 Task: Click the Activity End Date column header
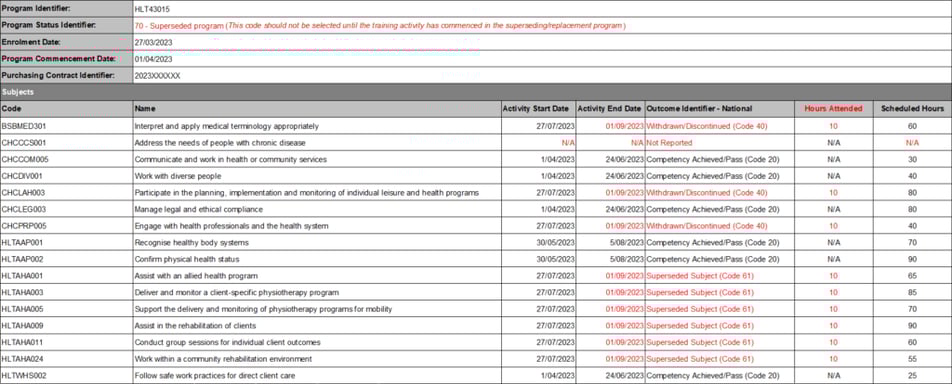609,109
